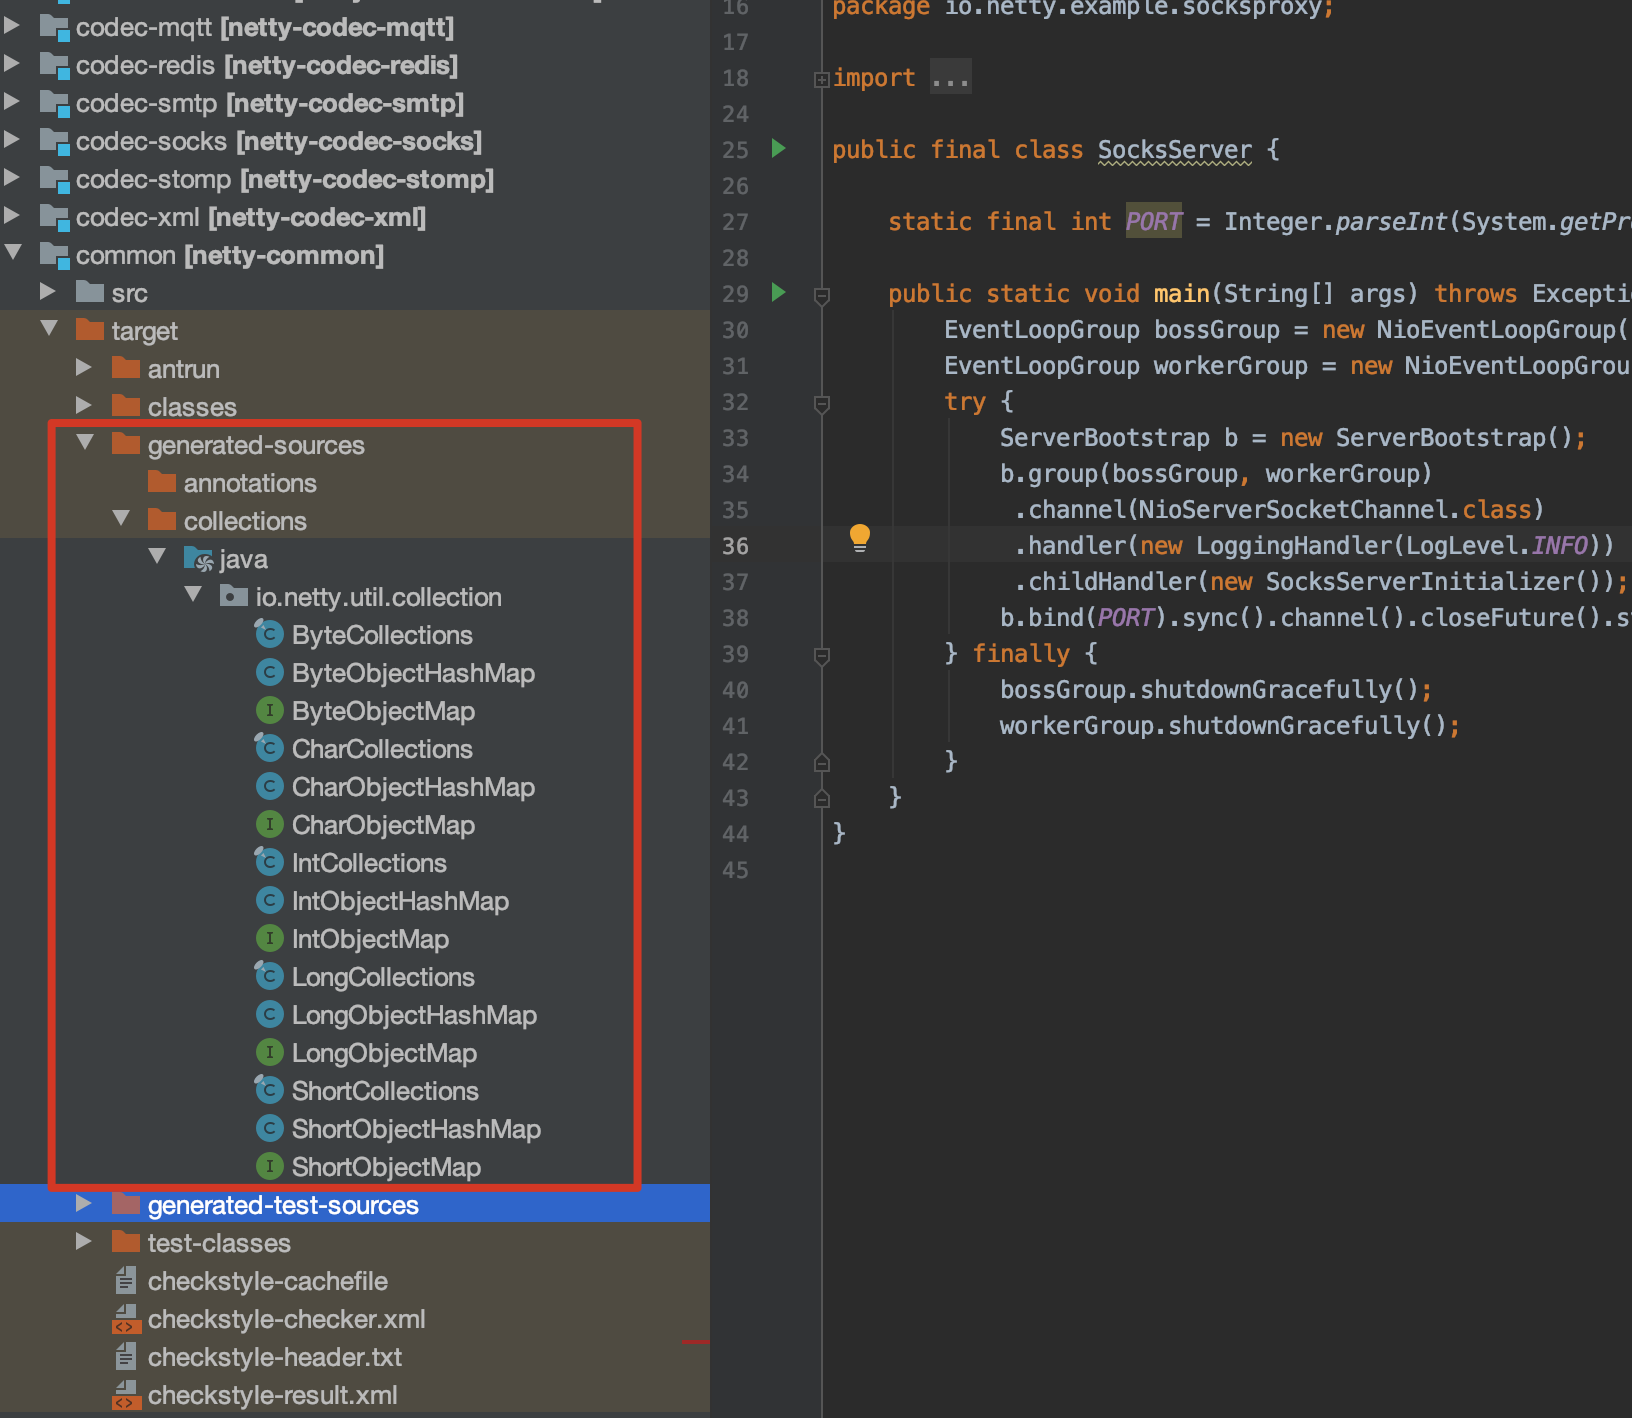Click the PORT constant declaration

(x=1153, y=221)
